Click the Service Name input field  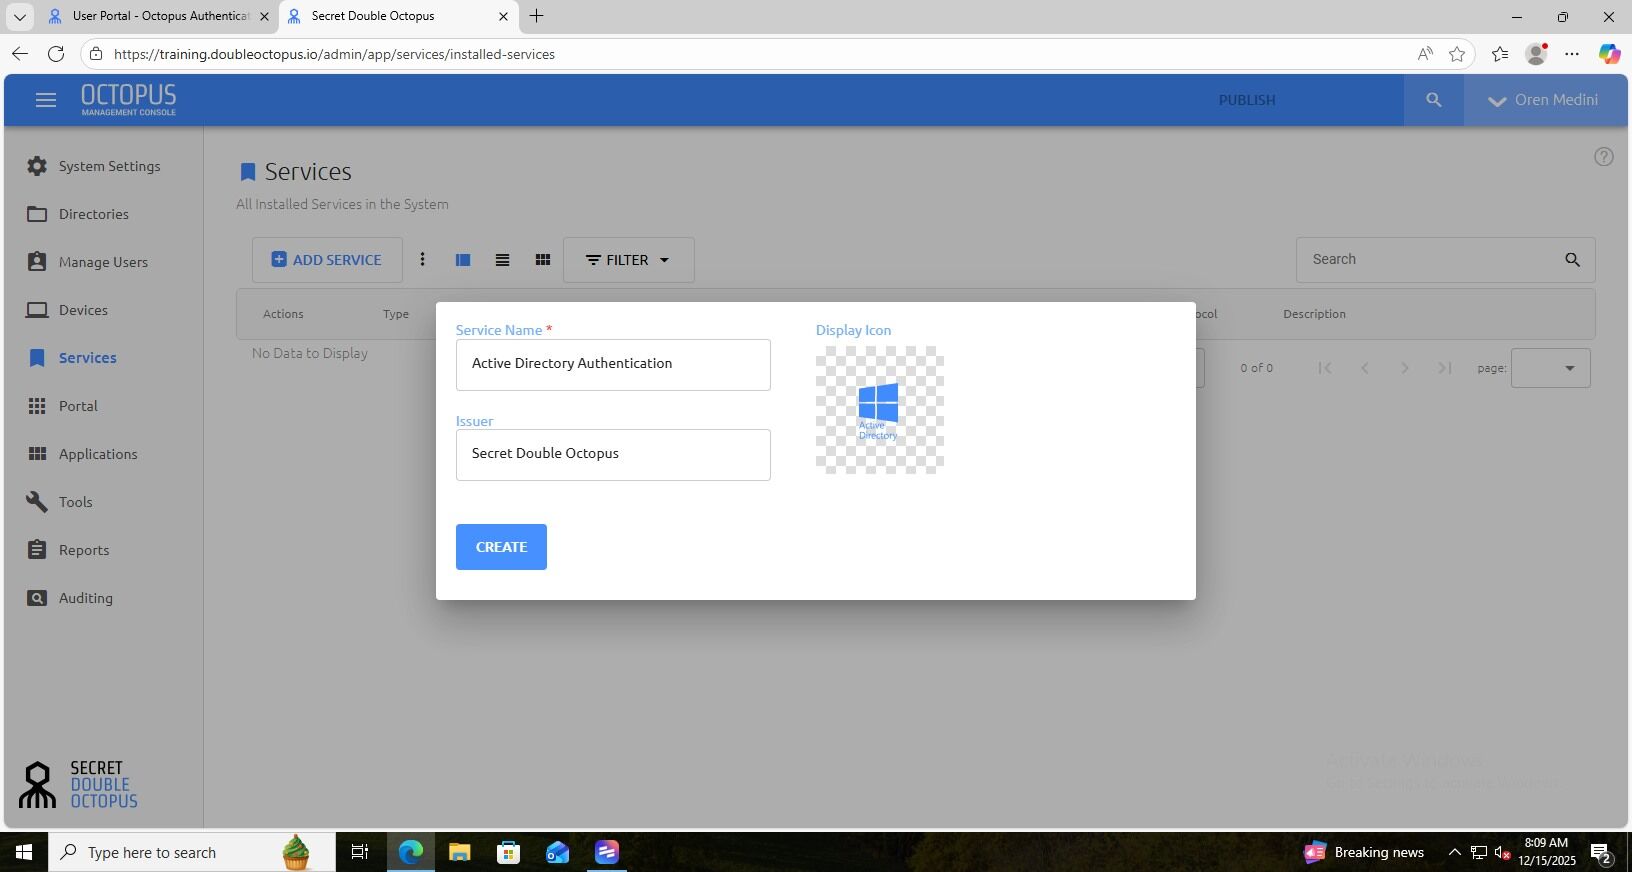coord(613,364)
